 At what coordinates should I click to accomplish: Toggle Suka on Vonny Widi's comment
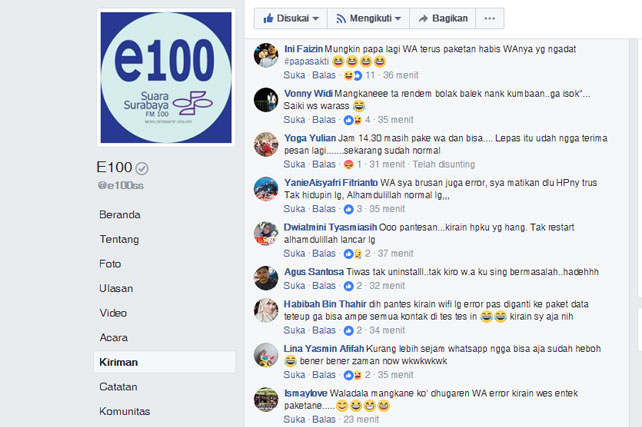coord(294,120)
